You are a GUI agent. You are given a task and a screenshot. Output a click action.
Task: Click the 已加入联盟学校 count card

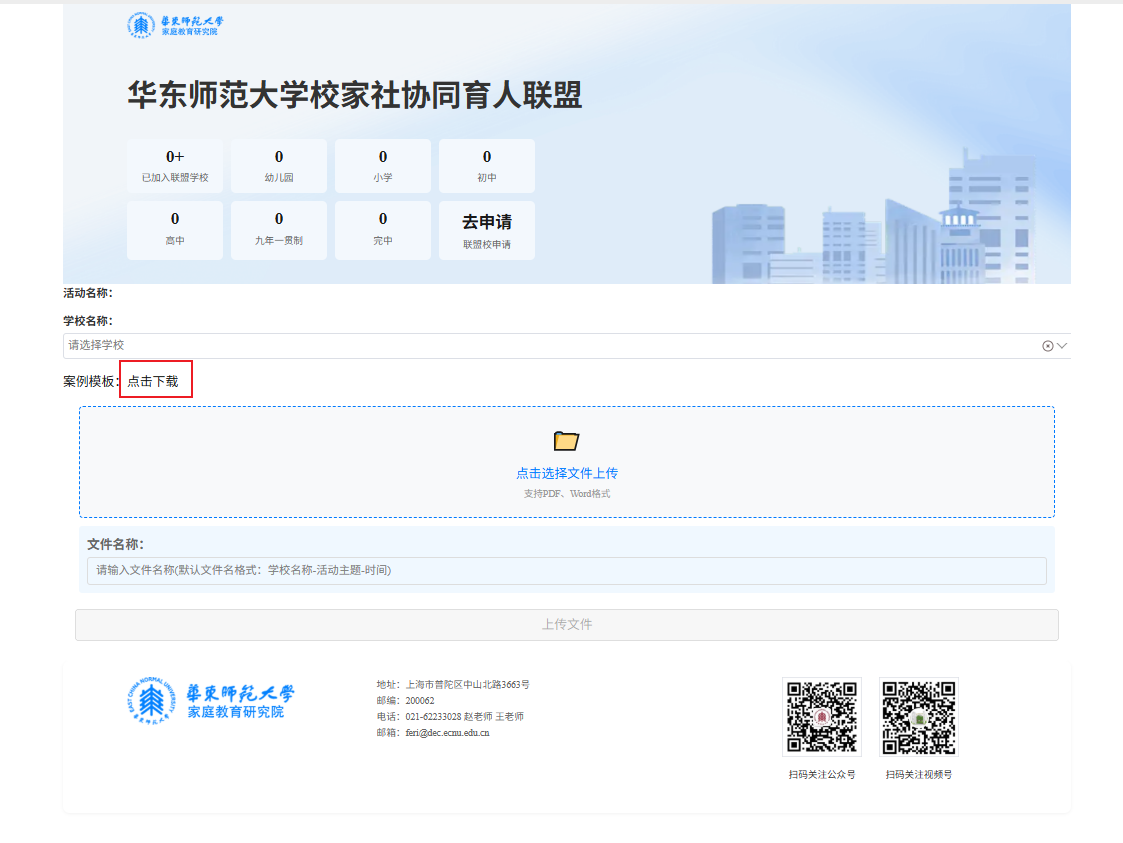click(x=175, y=166)
